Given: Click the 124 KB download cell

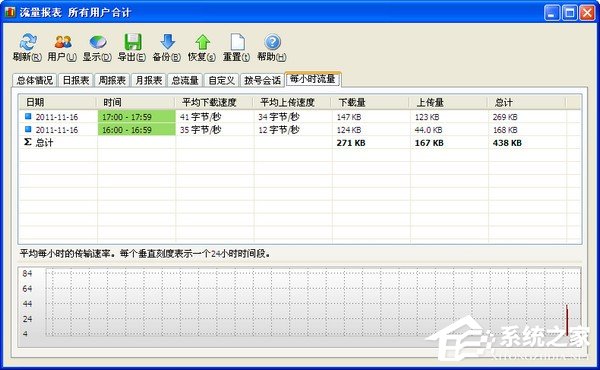Looking at the screenshot, I should 371,130.
